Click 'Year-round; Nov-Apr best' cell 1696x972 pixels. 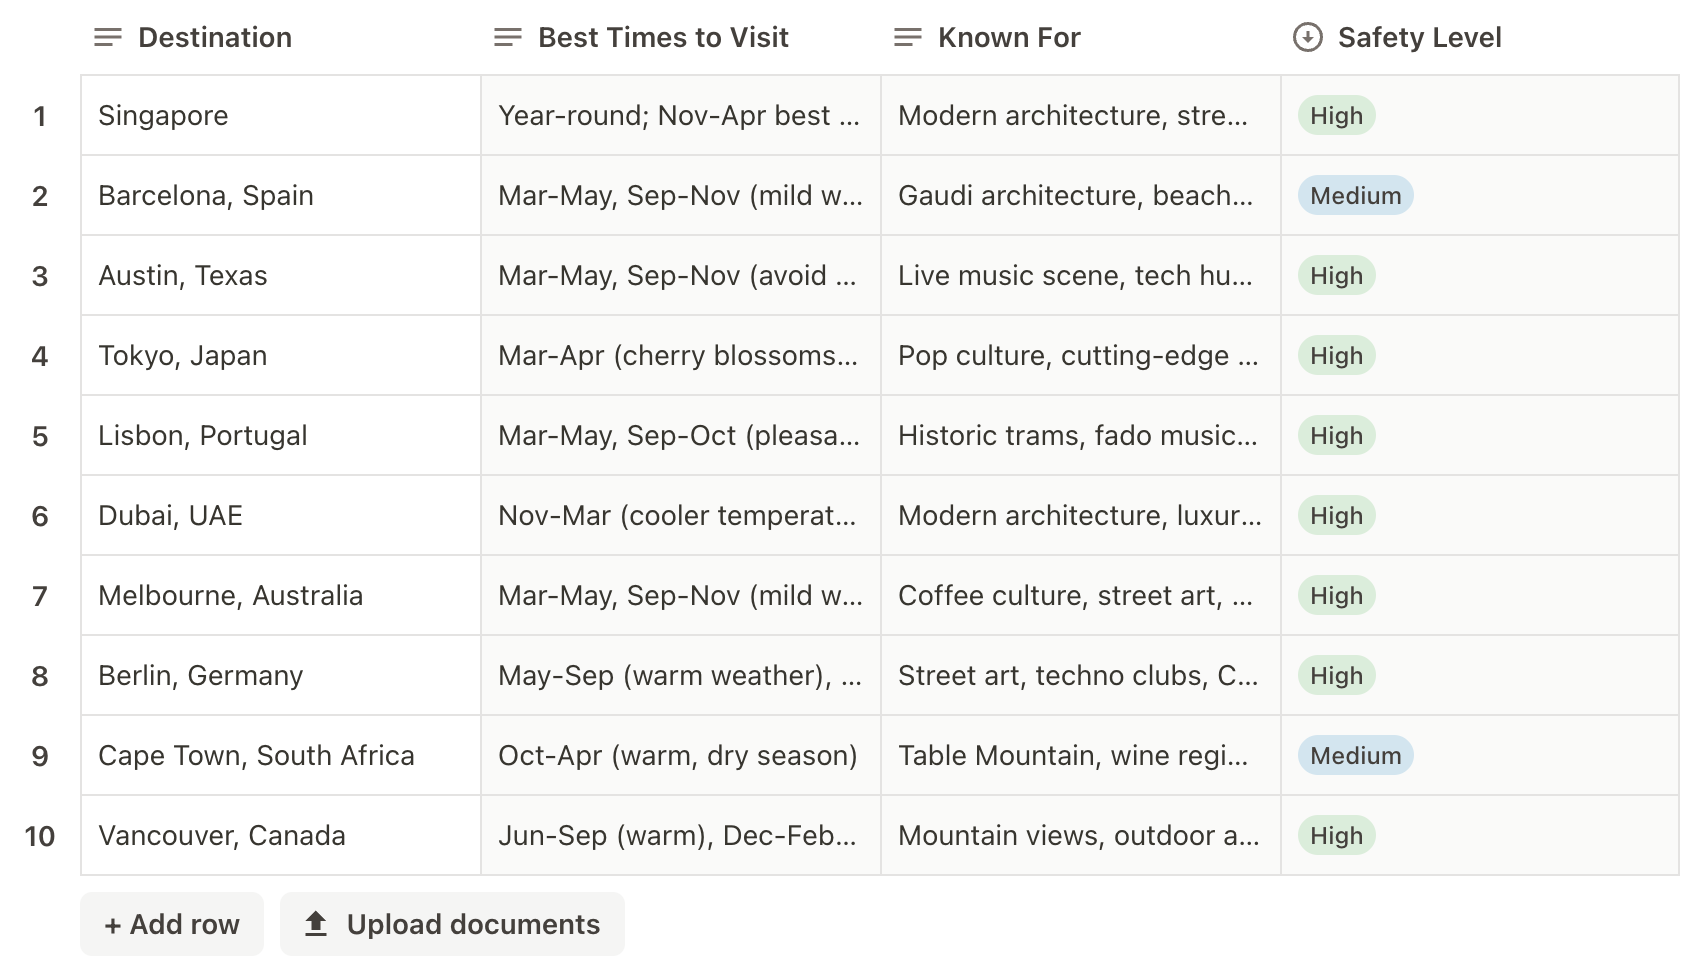[681, 116]
